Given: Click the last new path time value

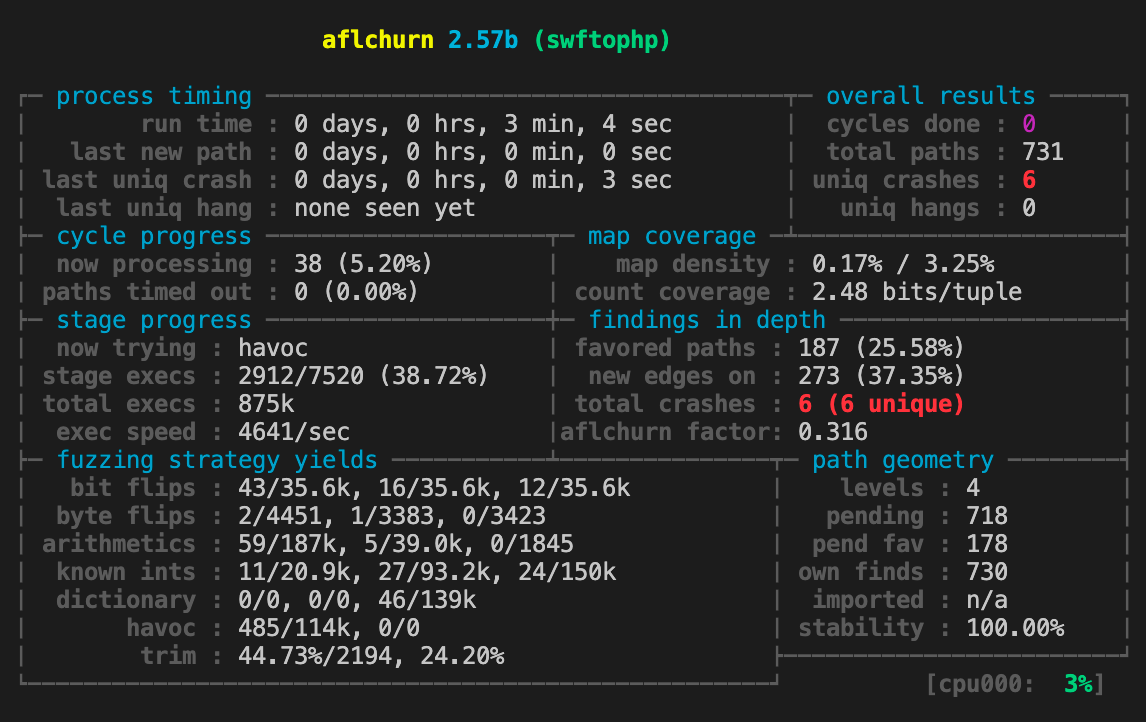Looking at the screenshot, I should pos(483,152).
